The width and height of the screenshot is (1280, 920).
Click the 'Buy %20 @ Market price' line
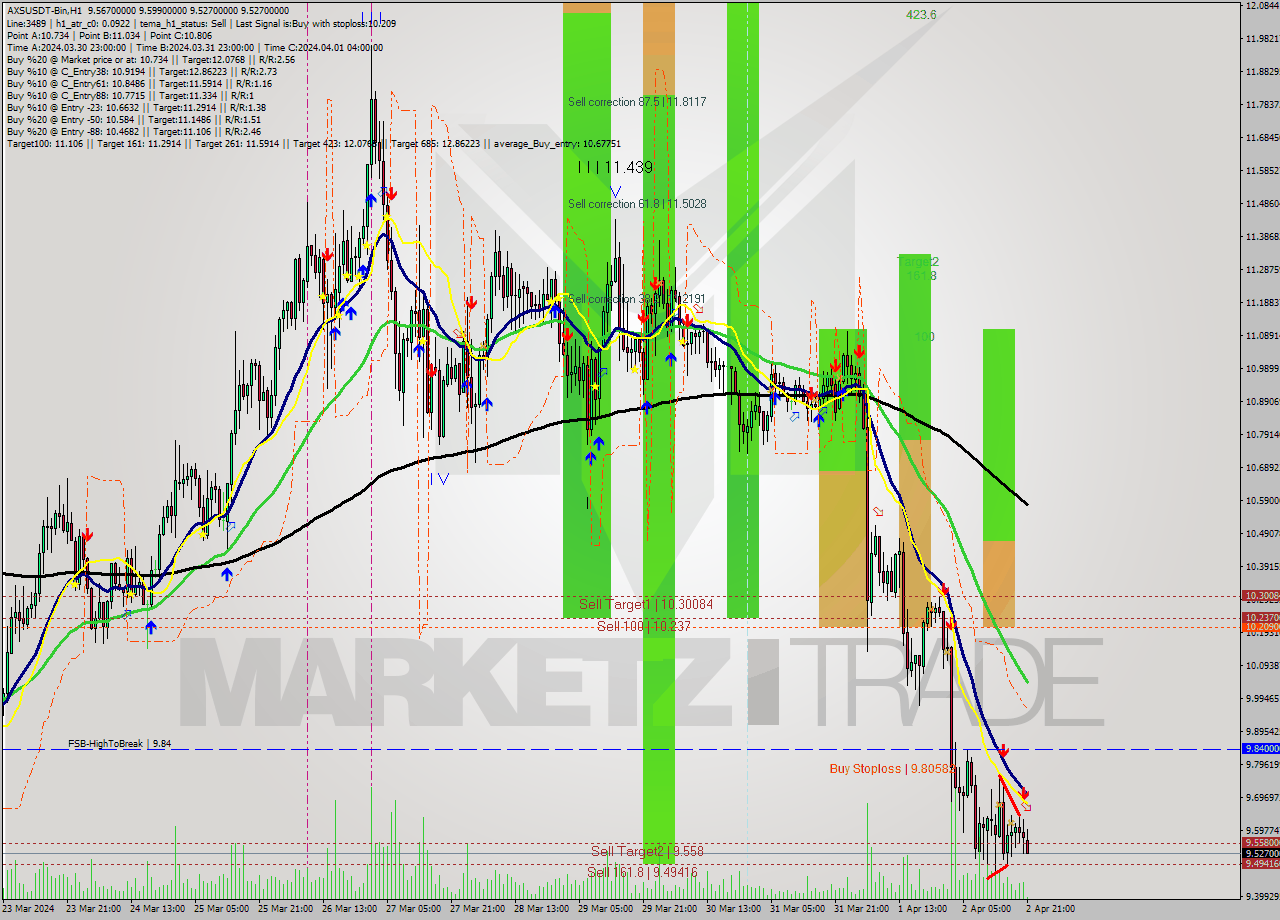click(150, 59)
